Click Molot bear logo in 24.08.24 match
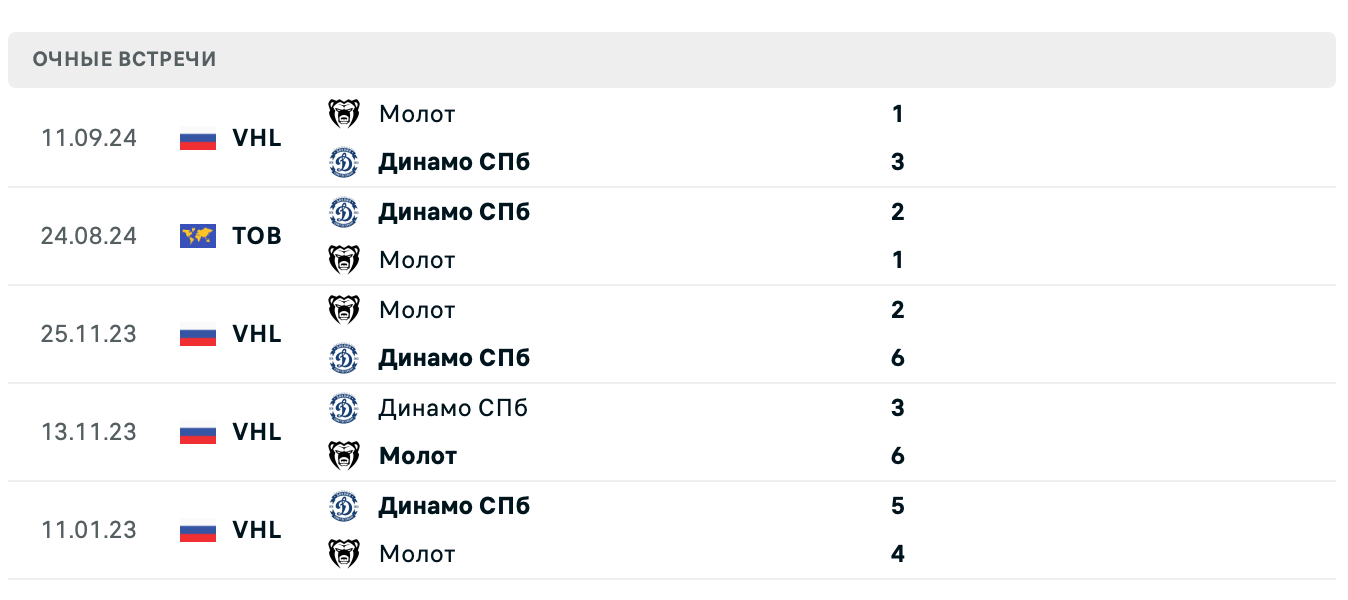Viewport: 1348px width, 600px height. tap(343, 260)
